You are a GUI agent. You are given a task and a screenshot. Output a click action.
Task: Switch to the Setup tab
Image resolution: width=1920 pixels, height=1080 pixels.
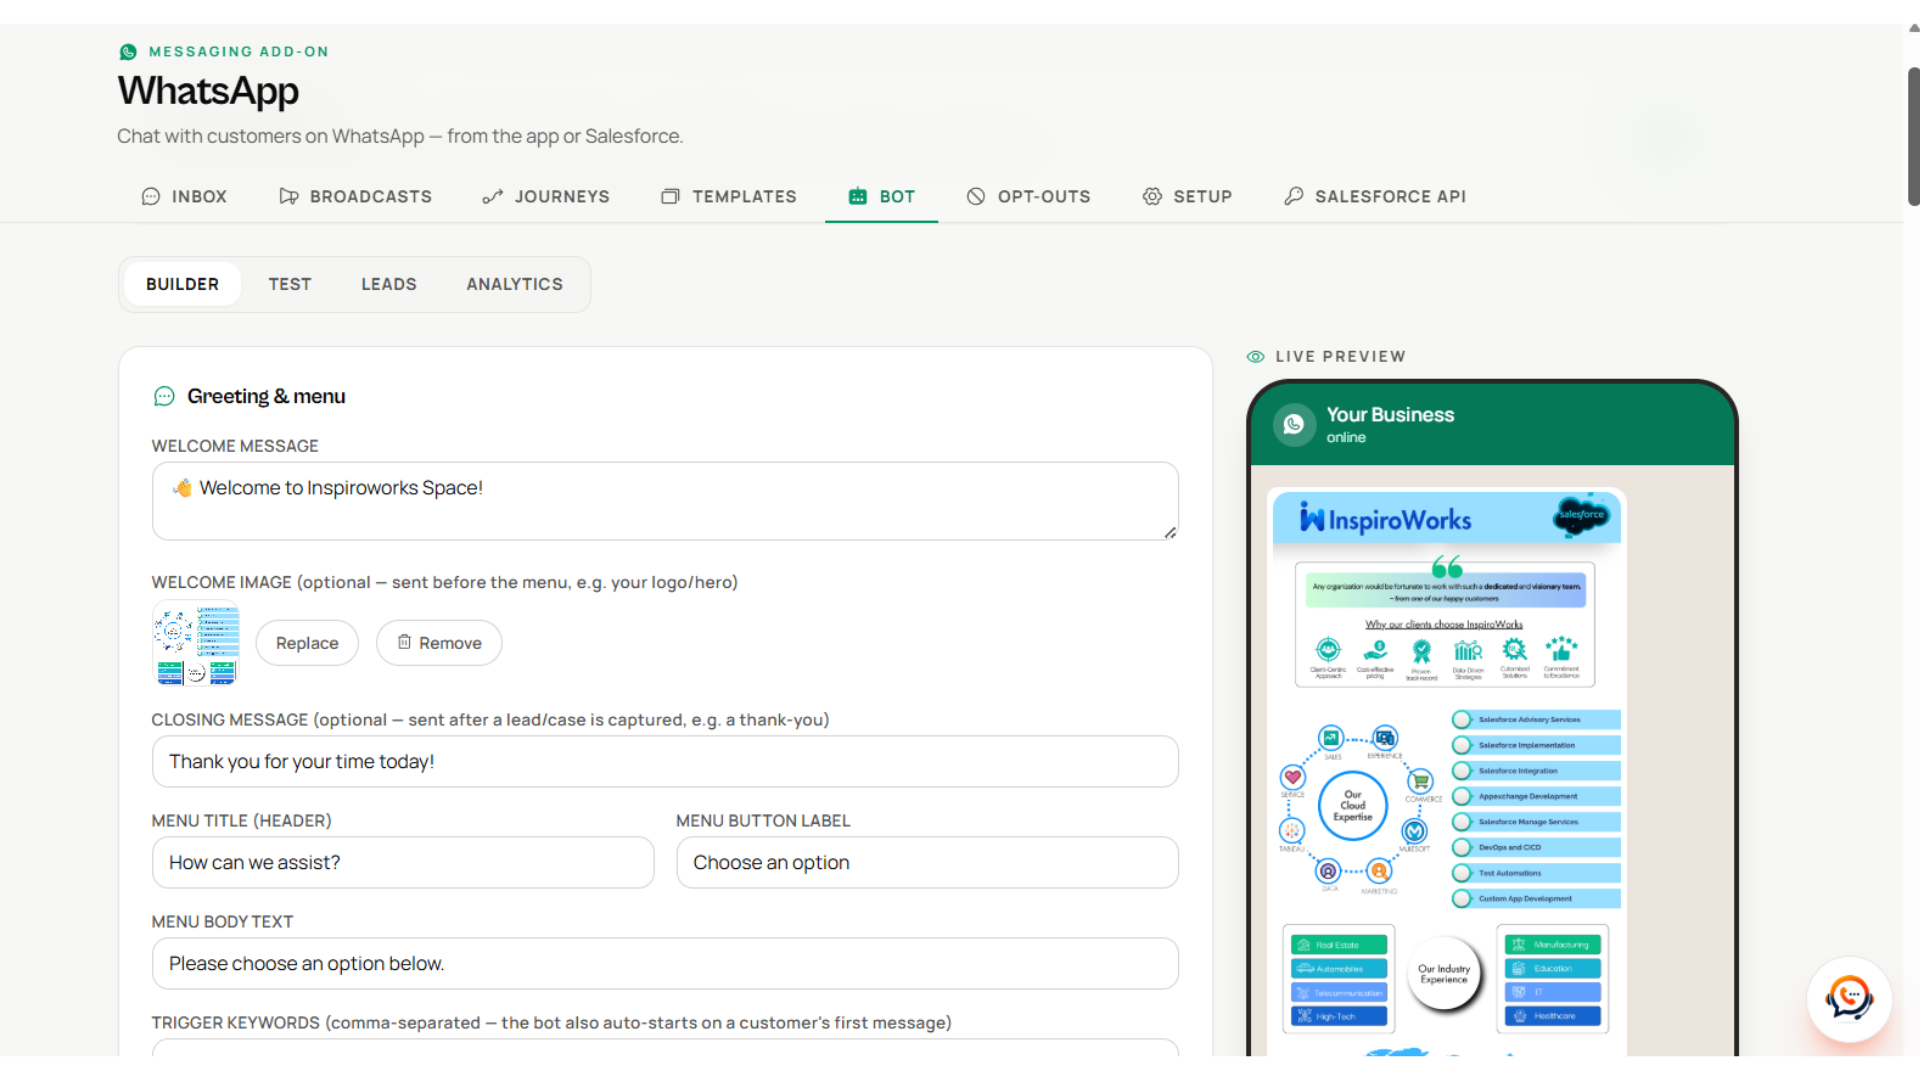click(x=1188, y=197)
